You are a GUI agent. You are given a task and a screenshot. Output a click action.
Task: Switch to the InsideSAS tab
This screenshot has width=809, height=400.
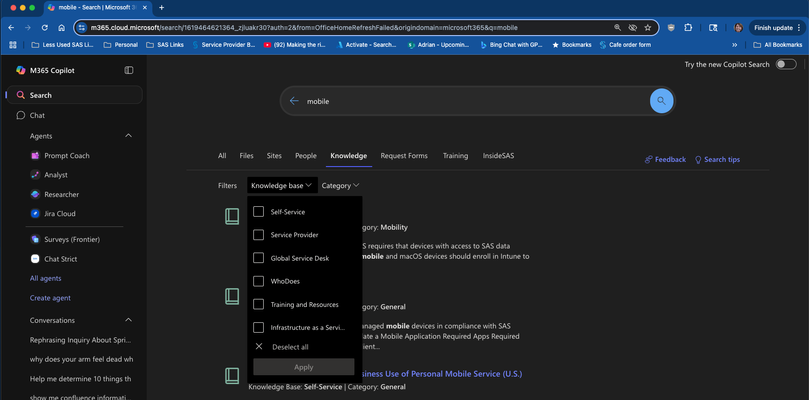[498, 155]
